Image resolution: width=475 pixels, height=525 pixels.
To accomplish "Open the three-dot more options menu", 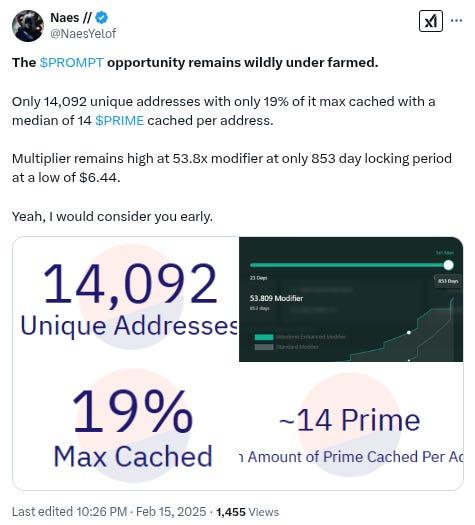I will coord(457,20).
